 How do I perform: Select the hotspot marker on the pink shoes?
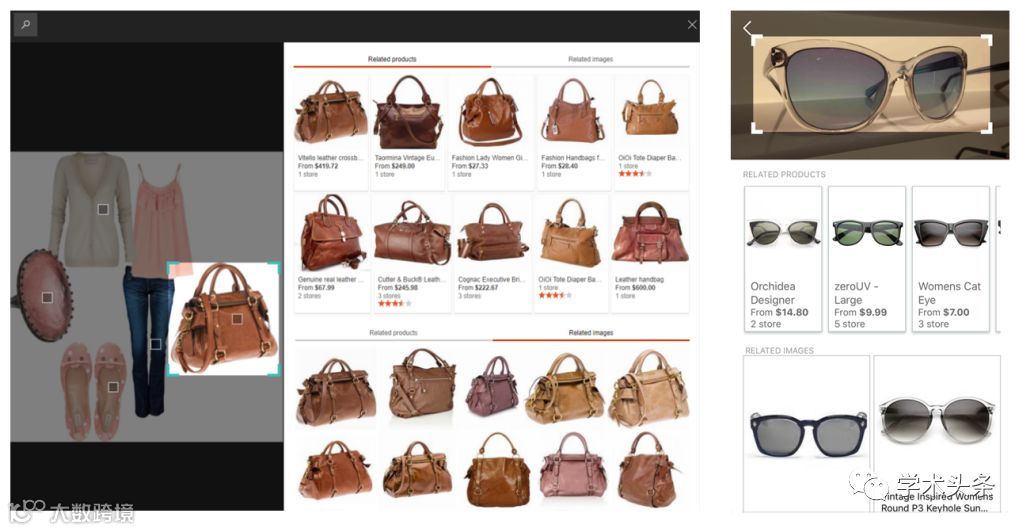coord(113,387)
